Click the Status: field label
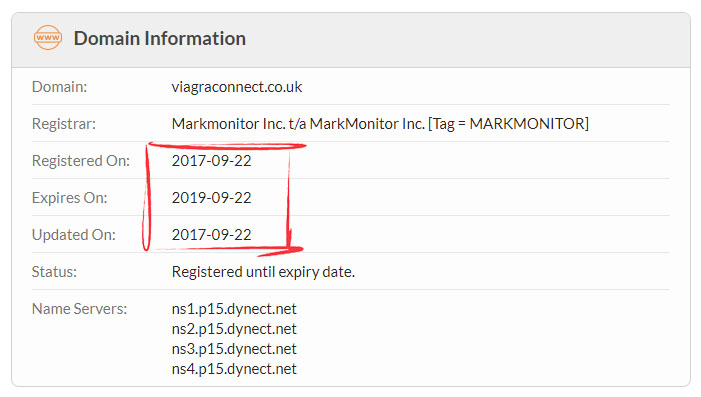701x397 pixels. 54,272
